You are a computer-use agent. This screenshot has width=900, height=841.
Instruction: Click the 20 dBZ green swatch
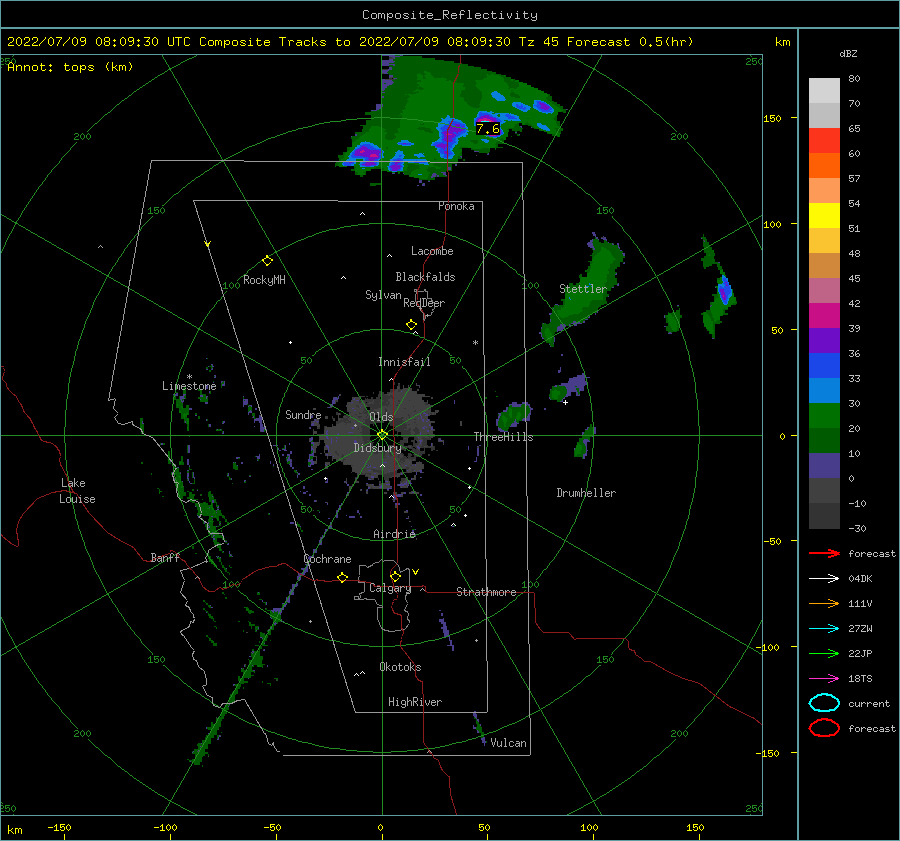pos(824,415)
